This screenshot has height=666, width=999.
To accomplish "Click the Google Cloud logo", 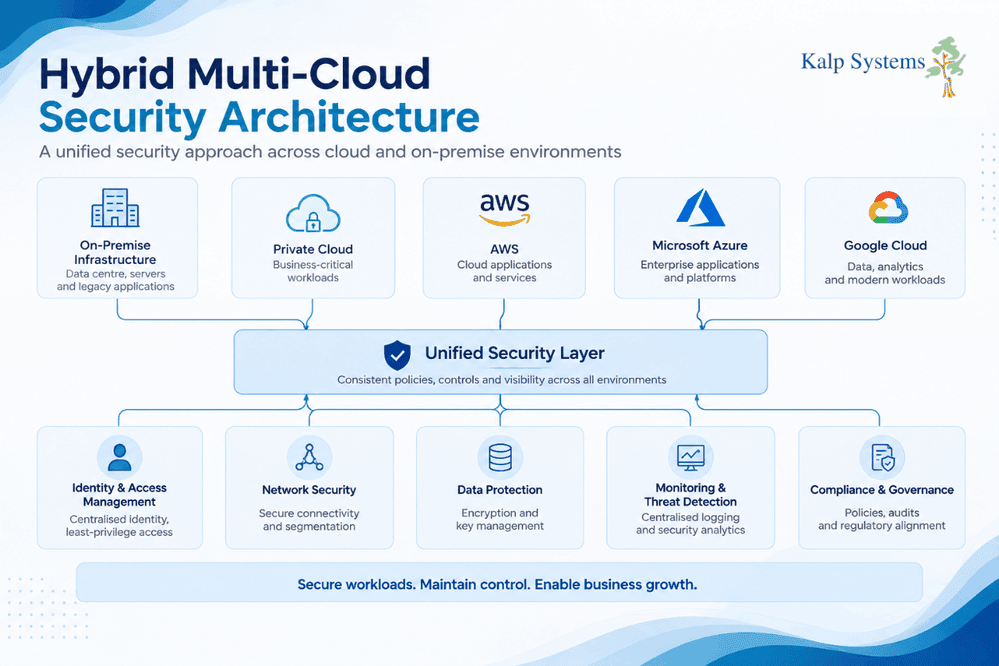I will (x=888, y=207).
